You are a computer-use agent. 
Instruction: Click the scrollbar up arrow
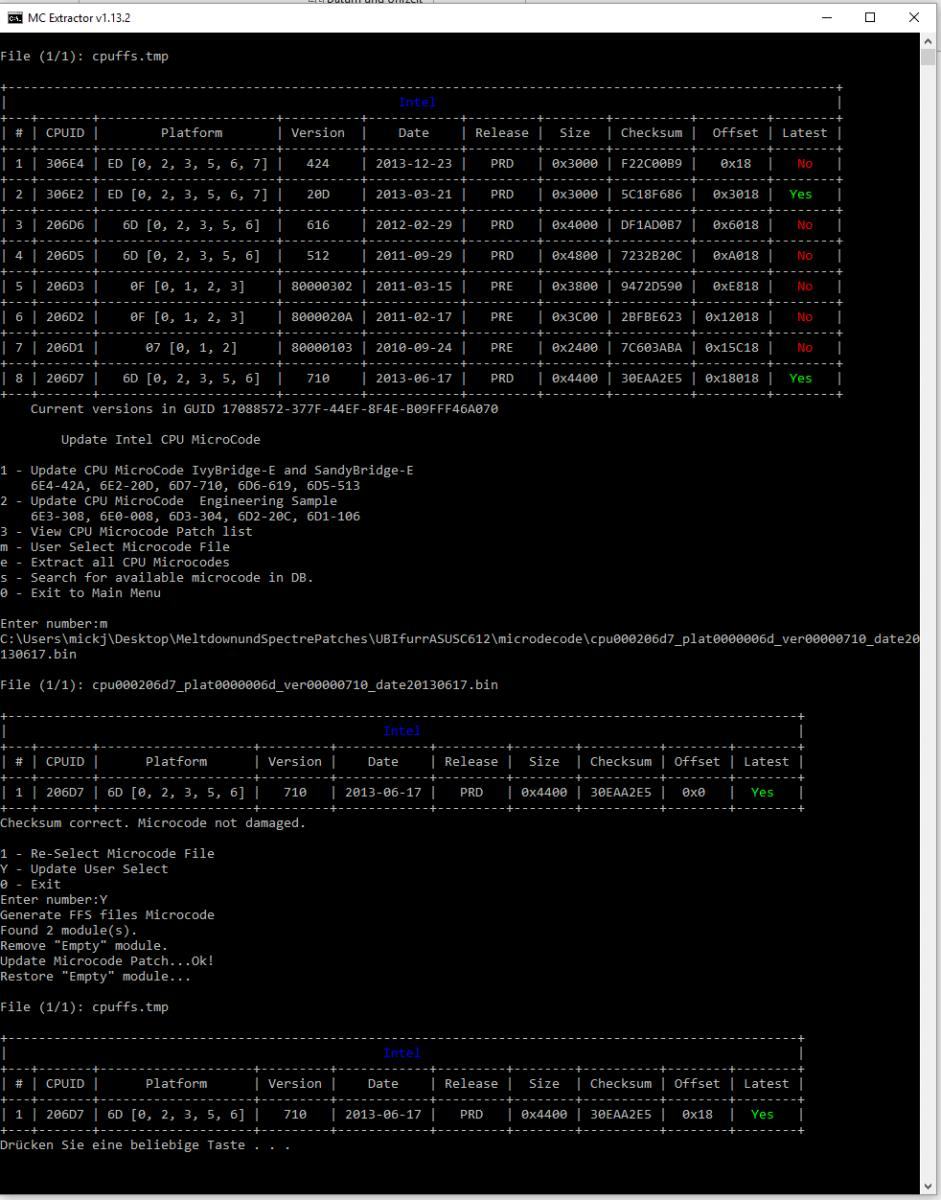(x=929, y=41)
